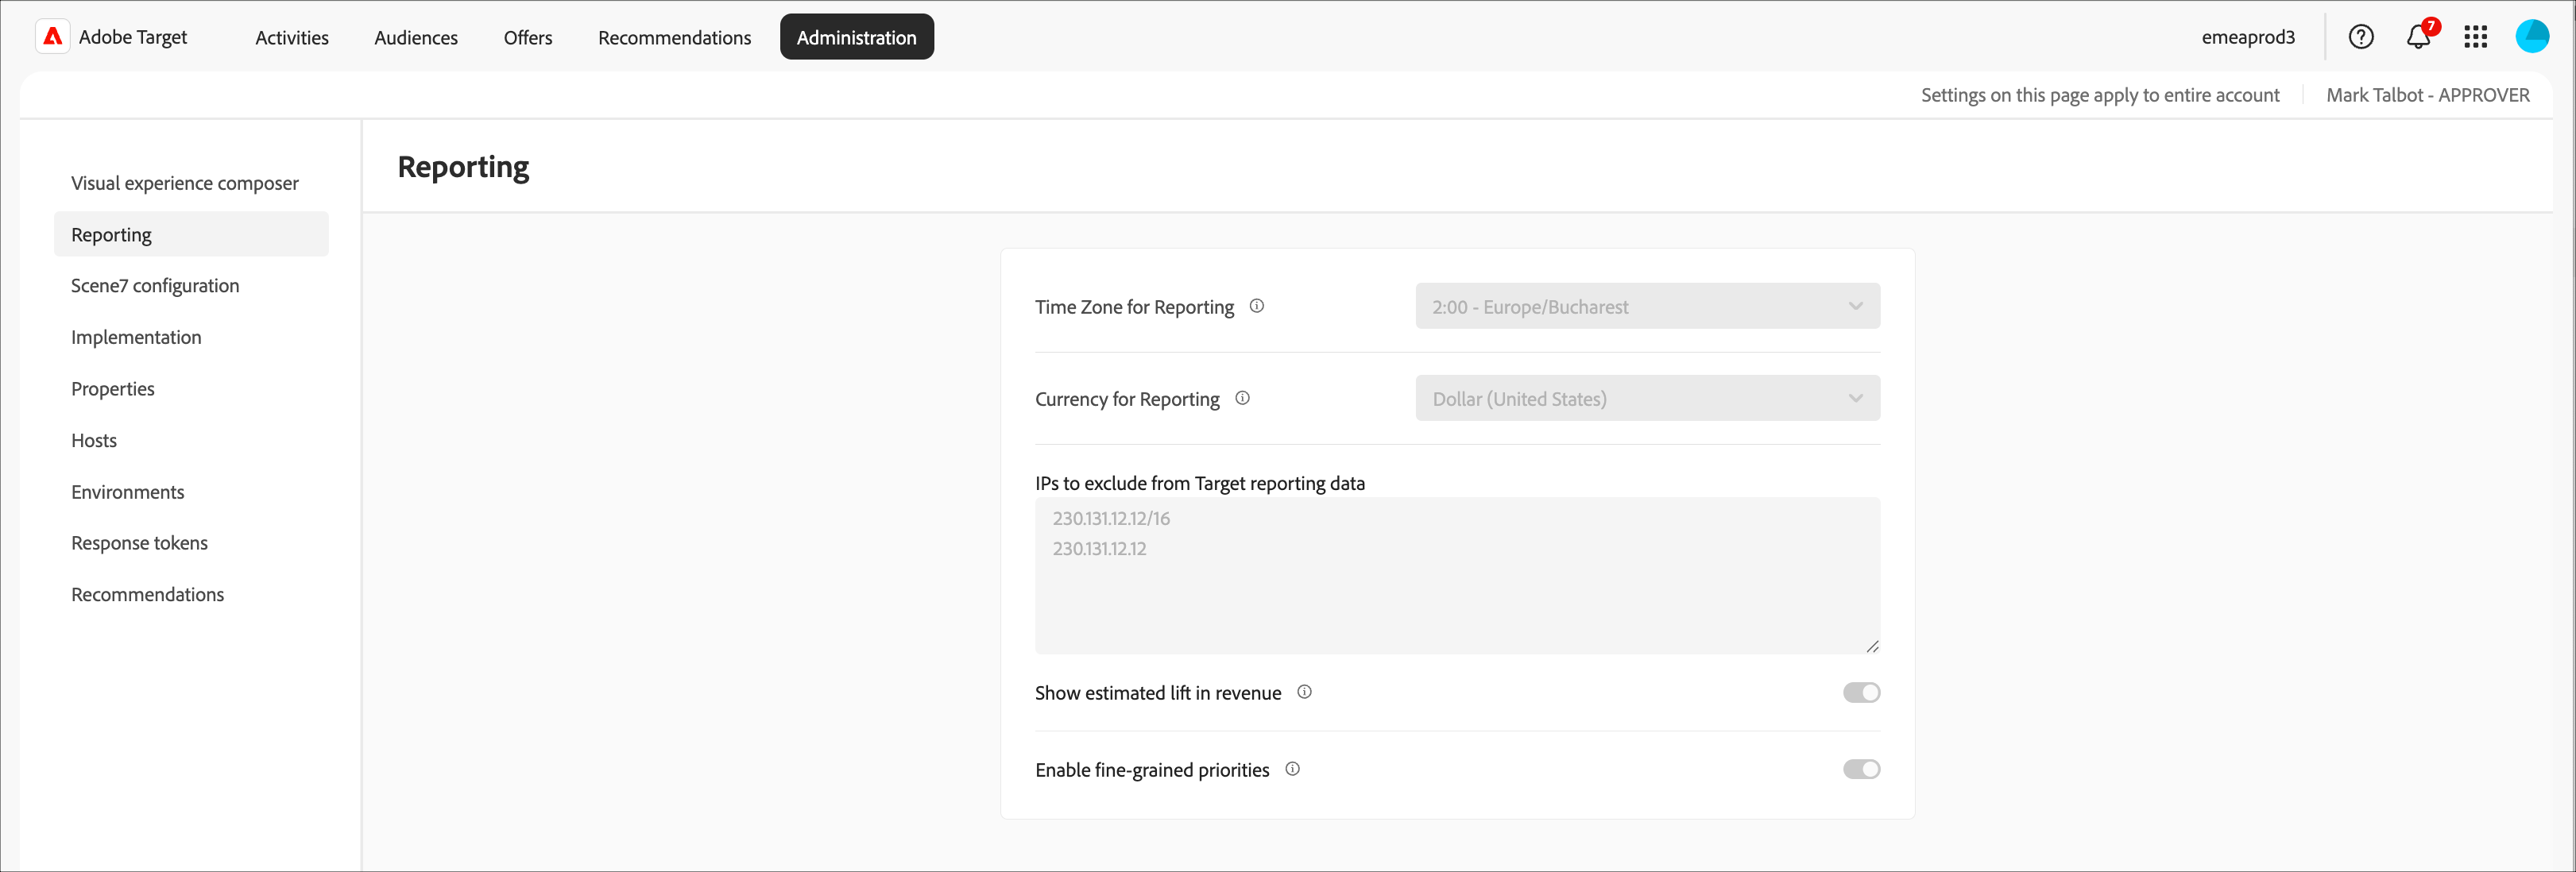Open the Time Zone for Reporting dropdown
Viewport: 2576px width, 872px height.
click(1647, 306)
